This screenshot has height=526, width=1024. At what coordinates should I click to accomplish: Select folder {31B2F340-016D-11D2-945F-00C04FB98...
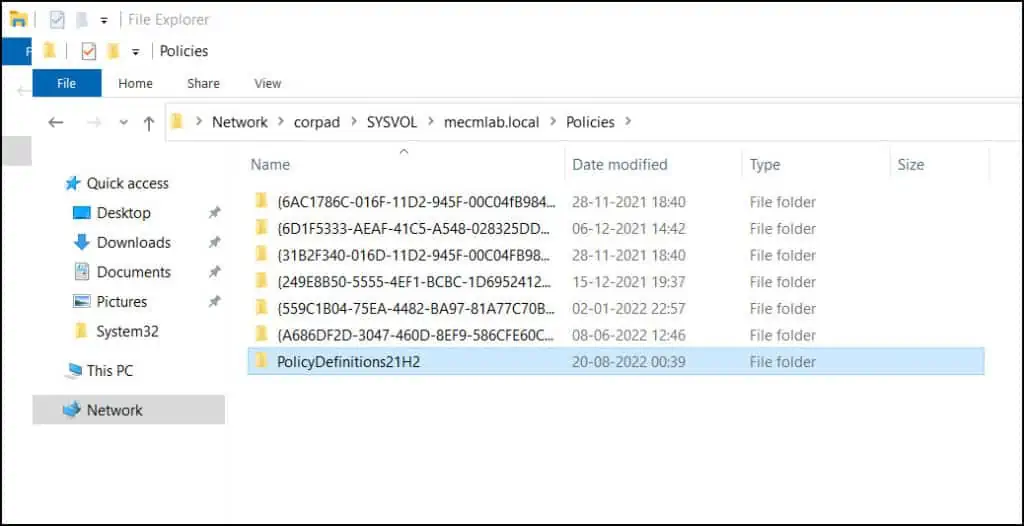coord(416,255)
